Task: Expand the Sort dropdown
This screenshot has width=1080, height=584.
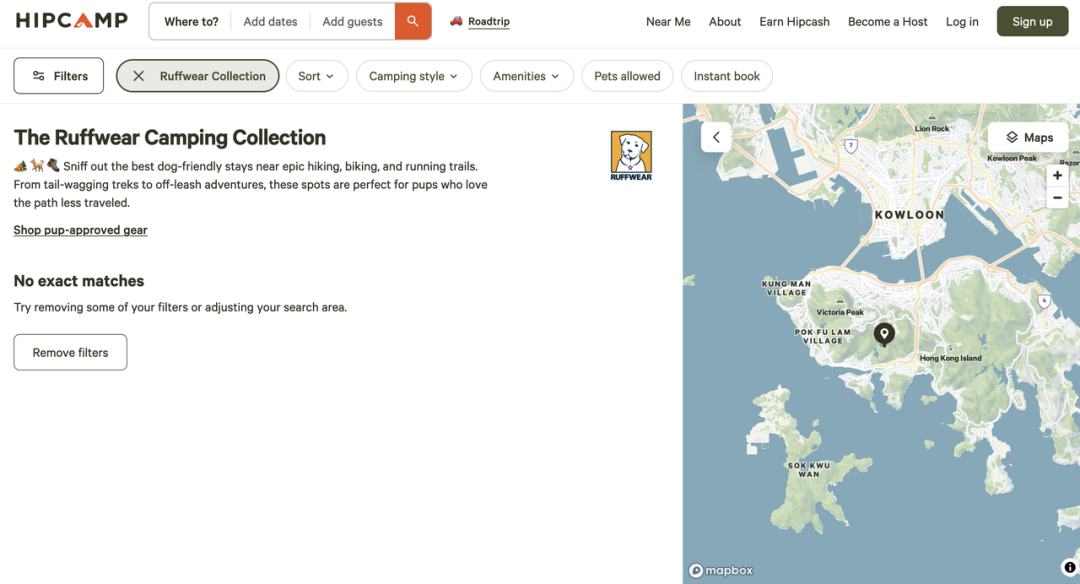Action: [x=317, y=76]
